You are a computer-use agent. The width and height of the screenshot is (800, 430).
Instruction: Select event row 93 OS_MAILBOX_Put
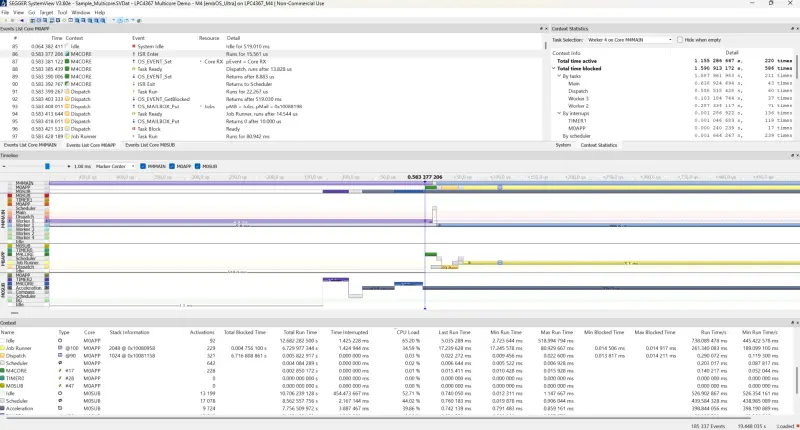(271, 107)
